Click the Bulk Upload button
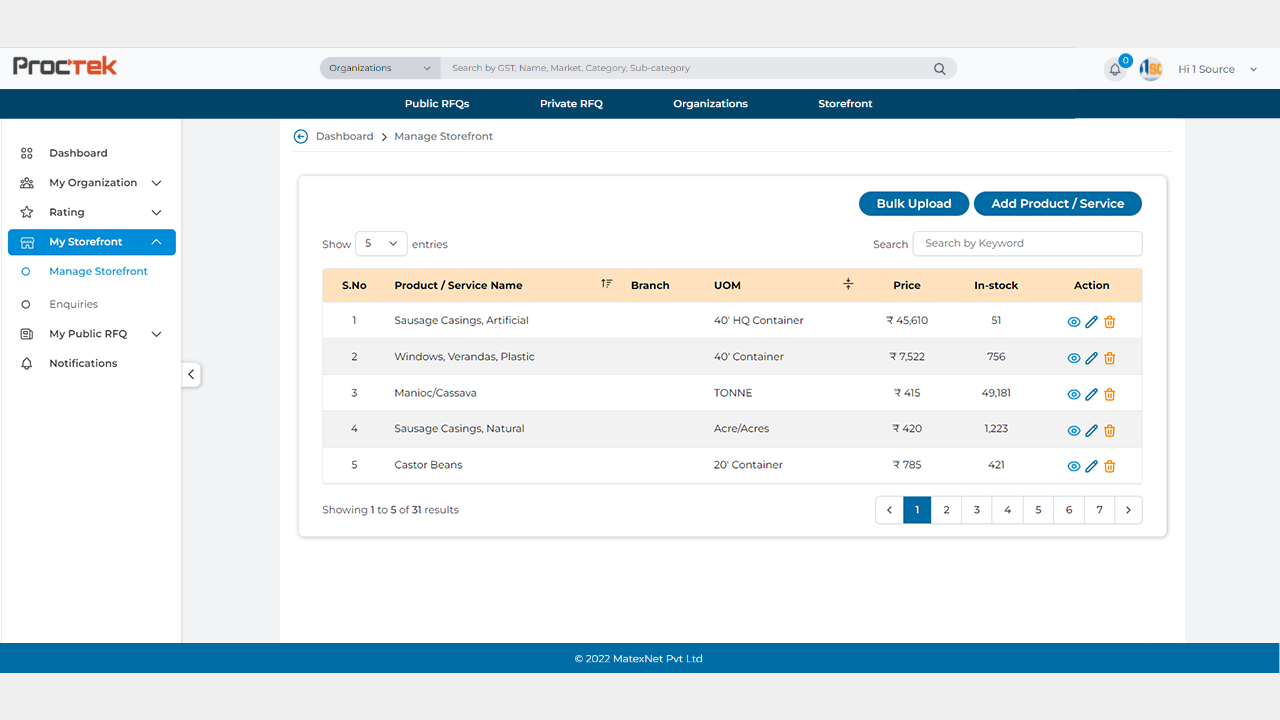This screenshot has width=1280, height=720. [913, 204]
